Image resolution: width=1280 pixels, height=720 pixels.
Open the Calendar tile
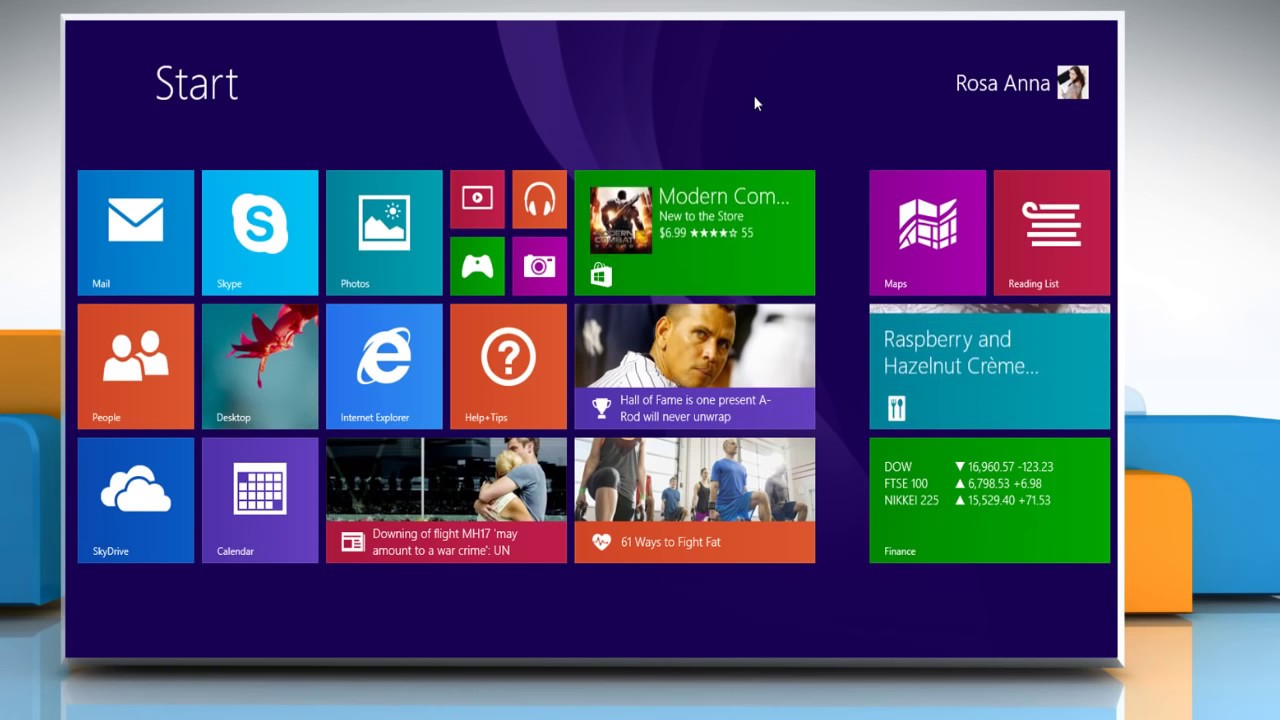tap(260, 500)
